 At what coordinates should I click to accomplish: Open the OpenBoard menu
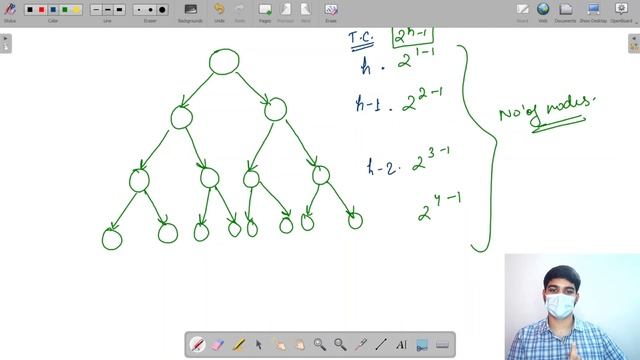pyautogui.click(x=621, y=12)
